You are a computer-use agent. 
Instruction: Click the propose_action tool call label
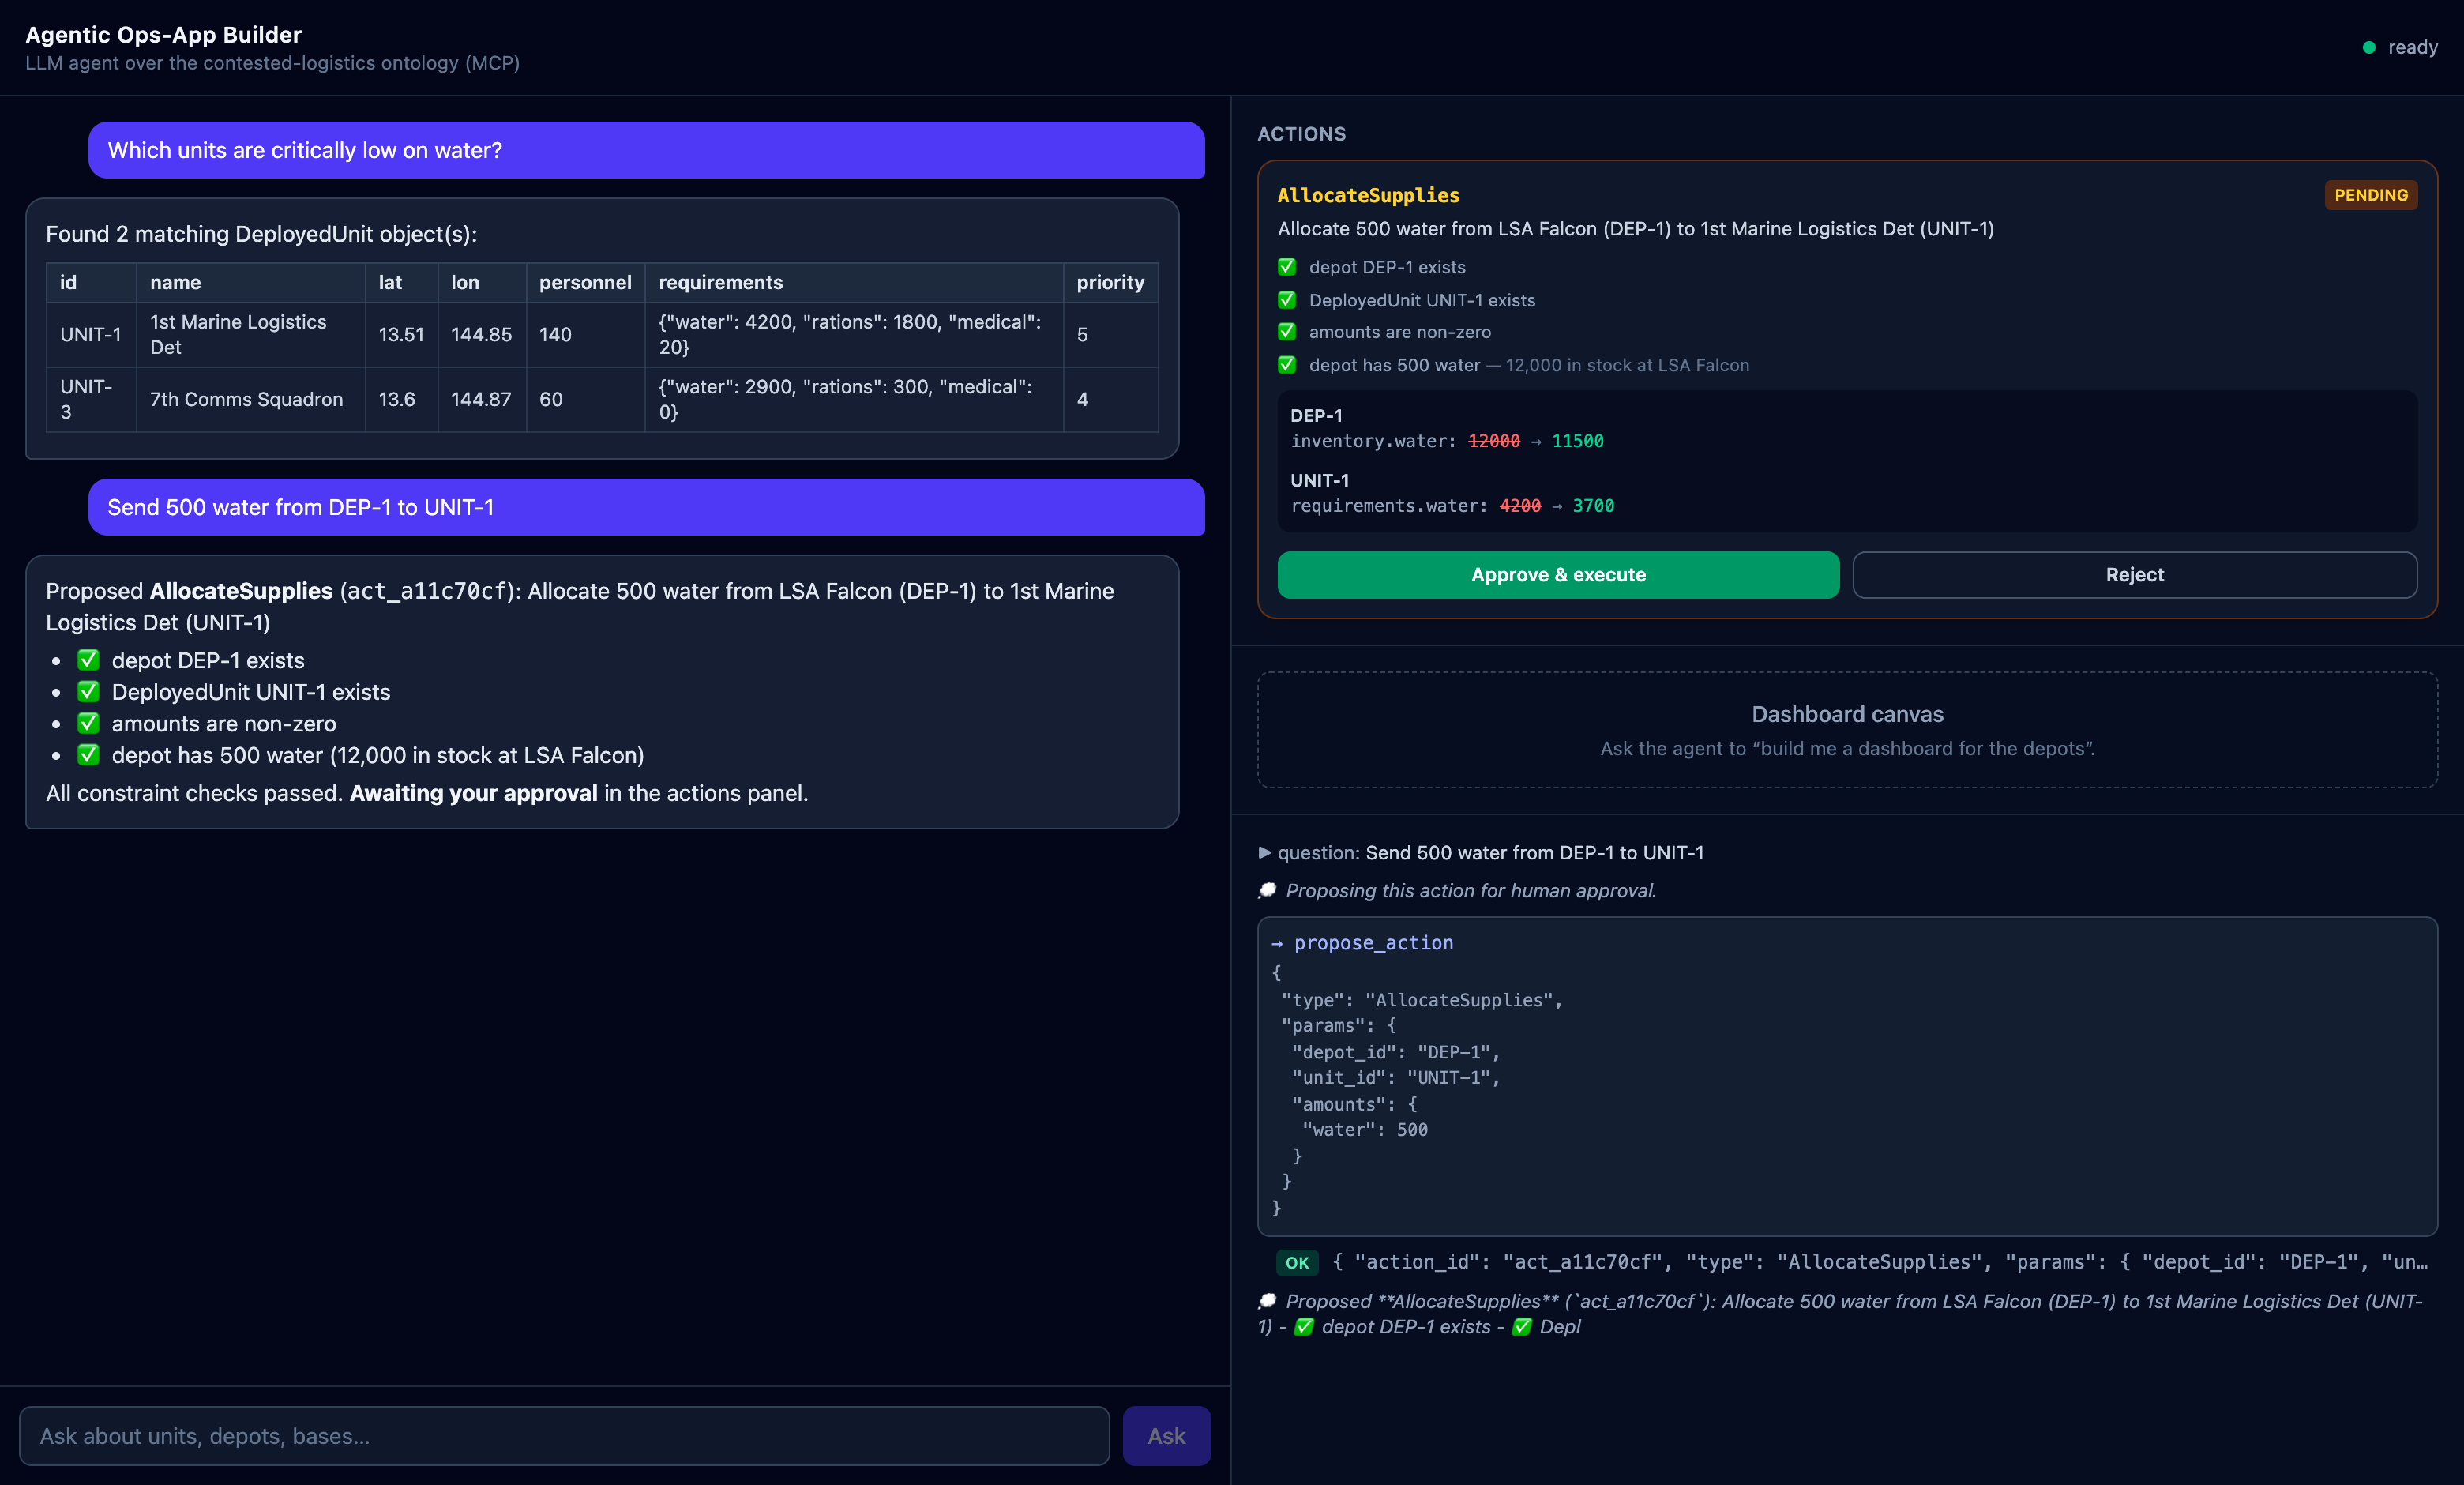tap(1373, 943)
